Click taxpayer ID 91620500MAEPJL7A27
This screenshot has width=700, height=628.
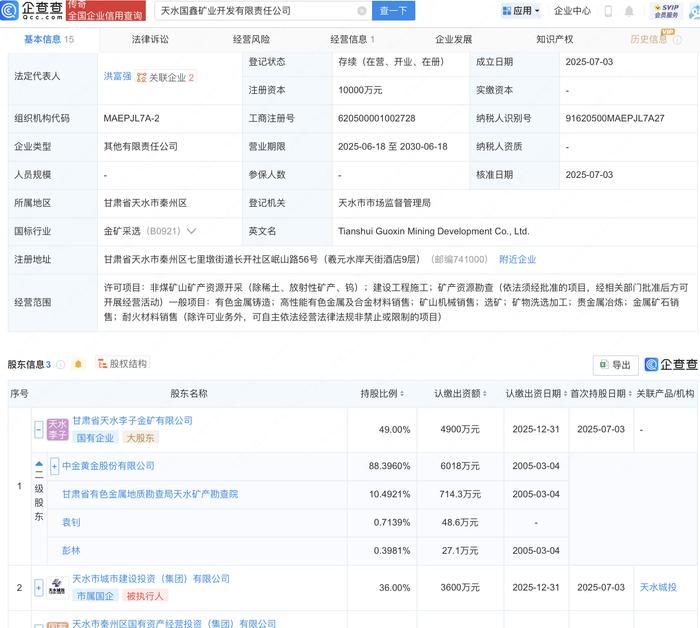pyautogui.click(x=615, y=118)
